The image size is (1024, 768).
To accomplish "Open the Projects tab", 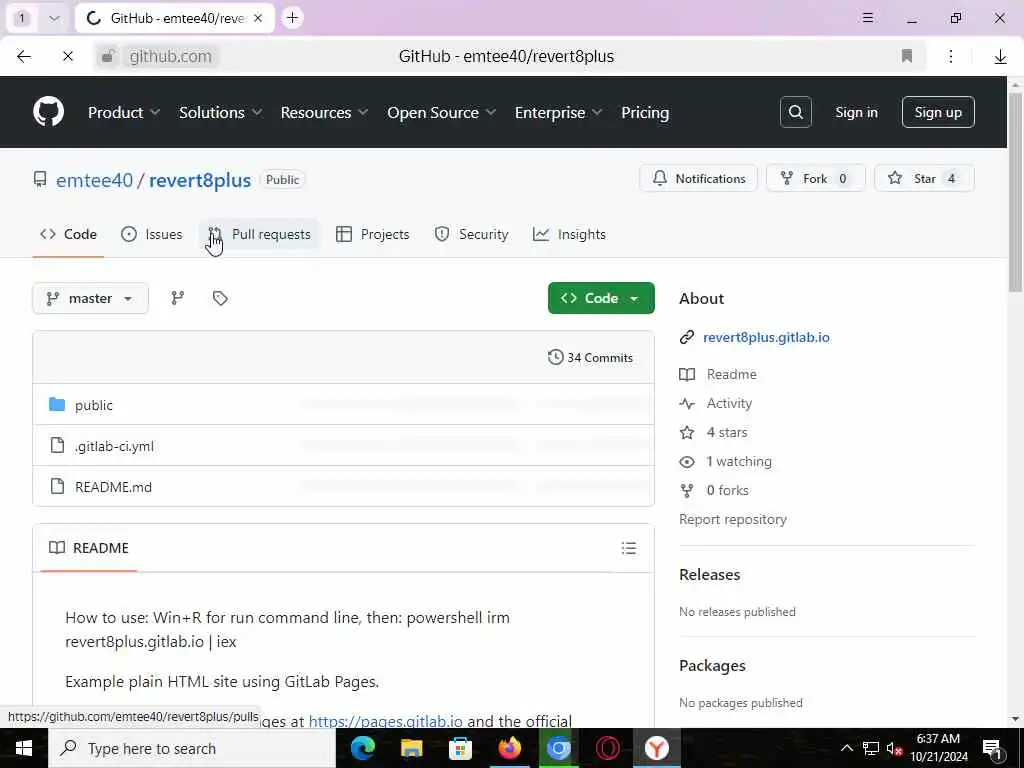I will click(372, 234).
